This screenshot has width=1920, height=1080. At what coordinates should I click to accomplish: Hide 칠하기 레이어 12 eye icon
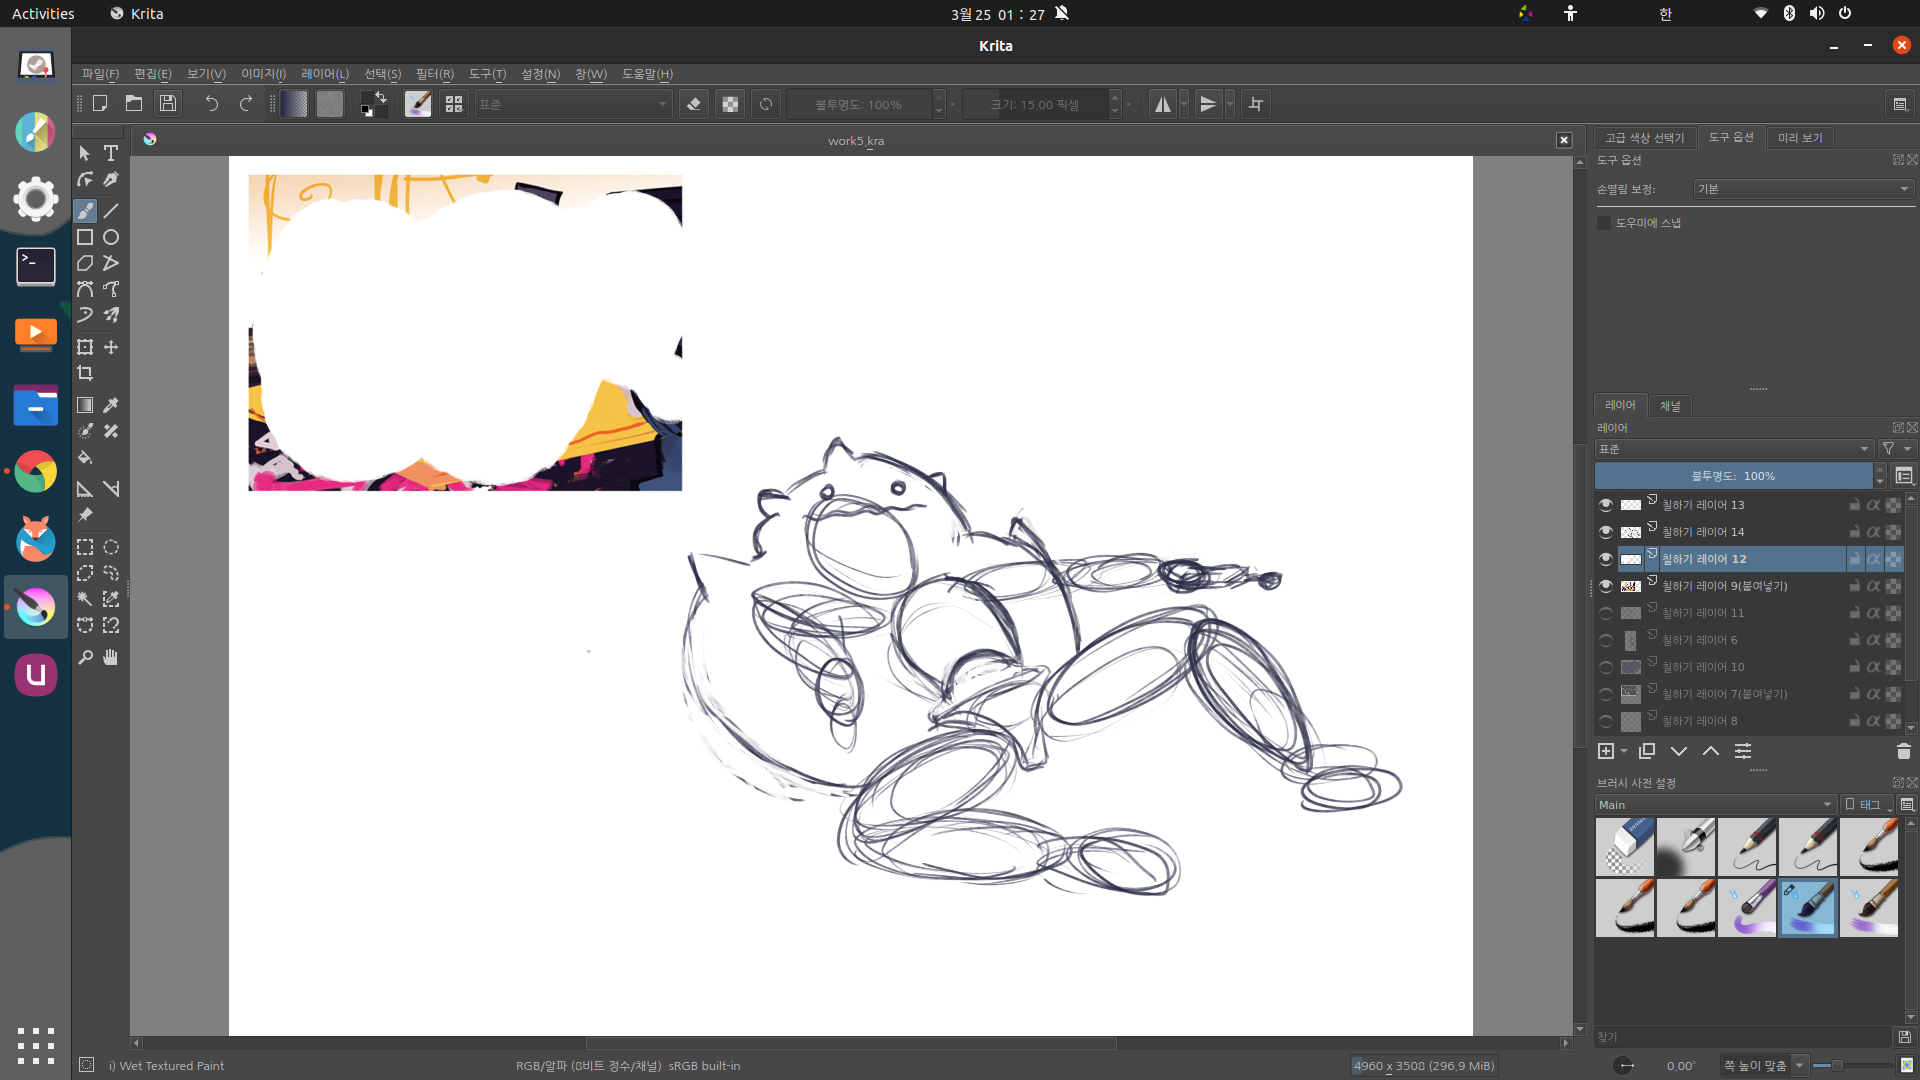click(x=1606, y=559)
